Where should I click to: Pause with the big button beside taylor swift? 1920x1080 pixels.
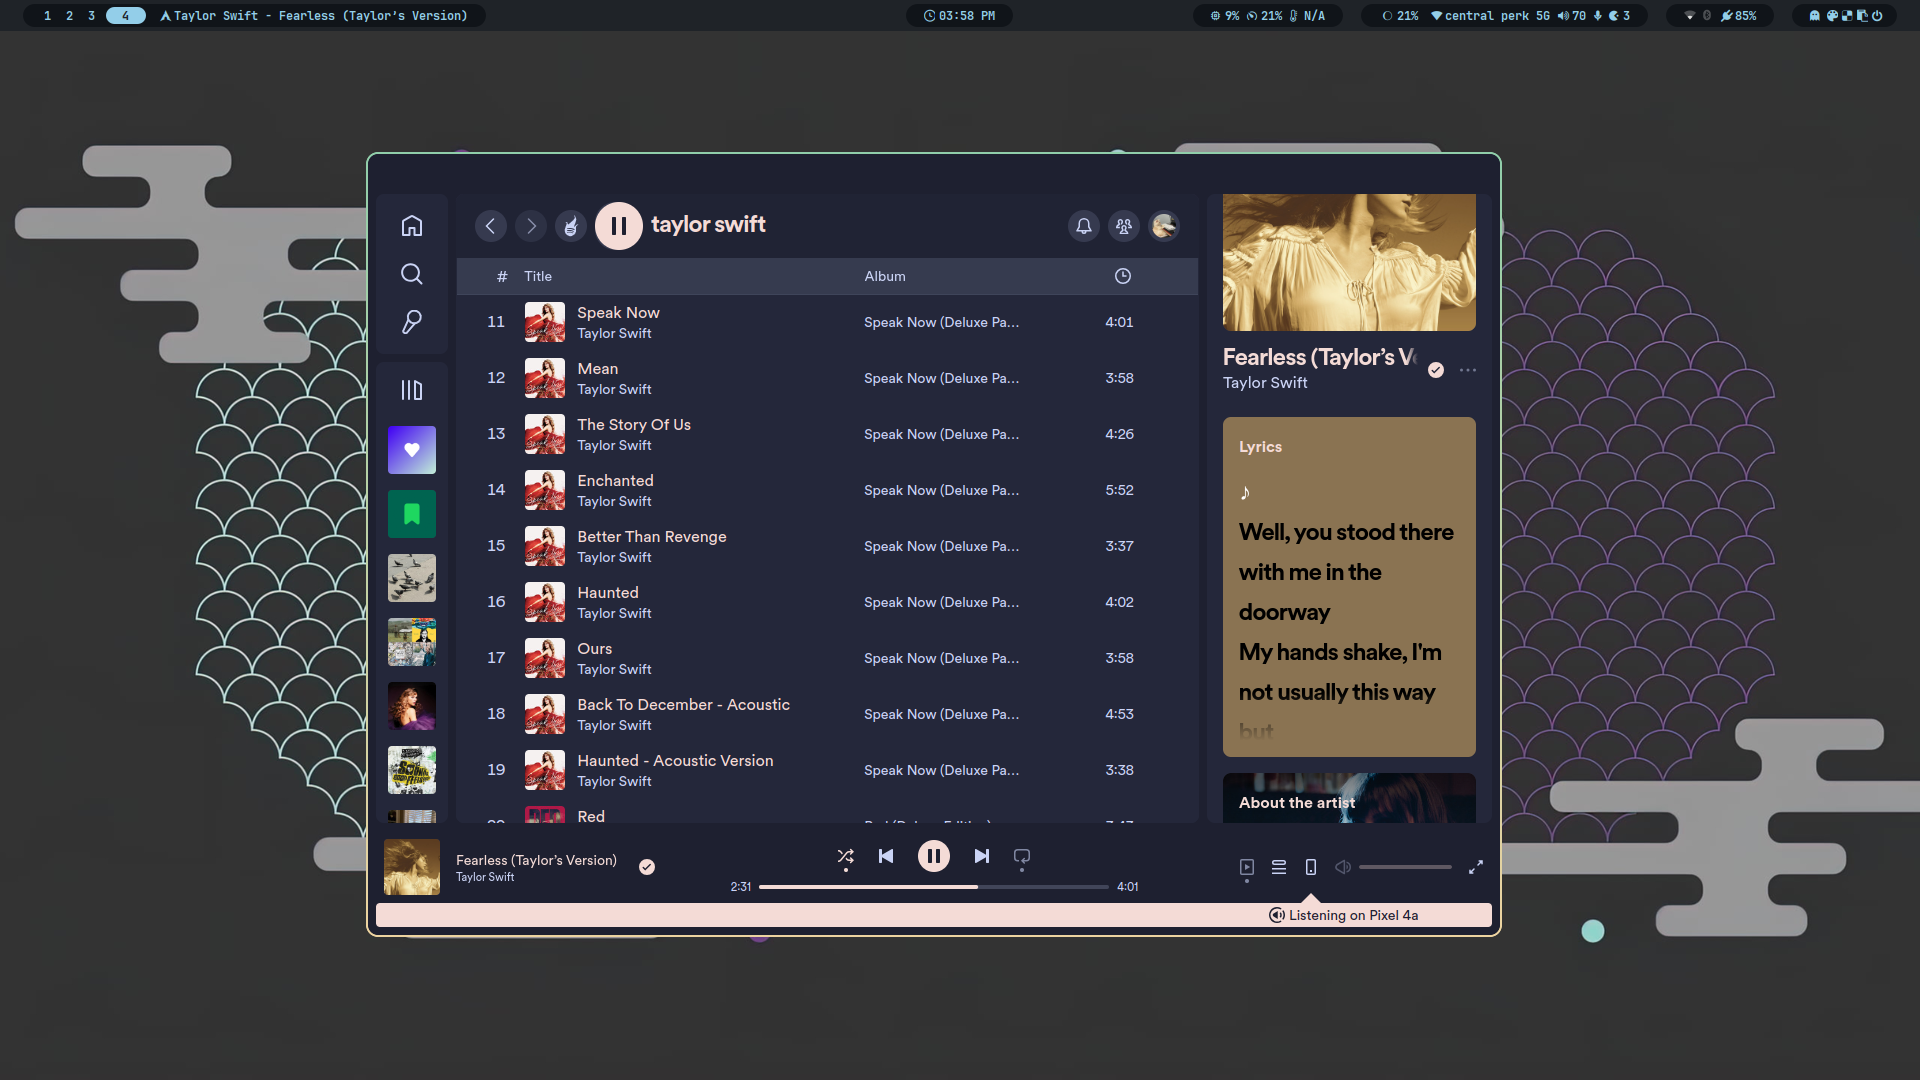tap(618, 226)
